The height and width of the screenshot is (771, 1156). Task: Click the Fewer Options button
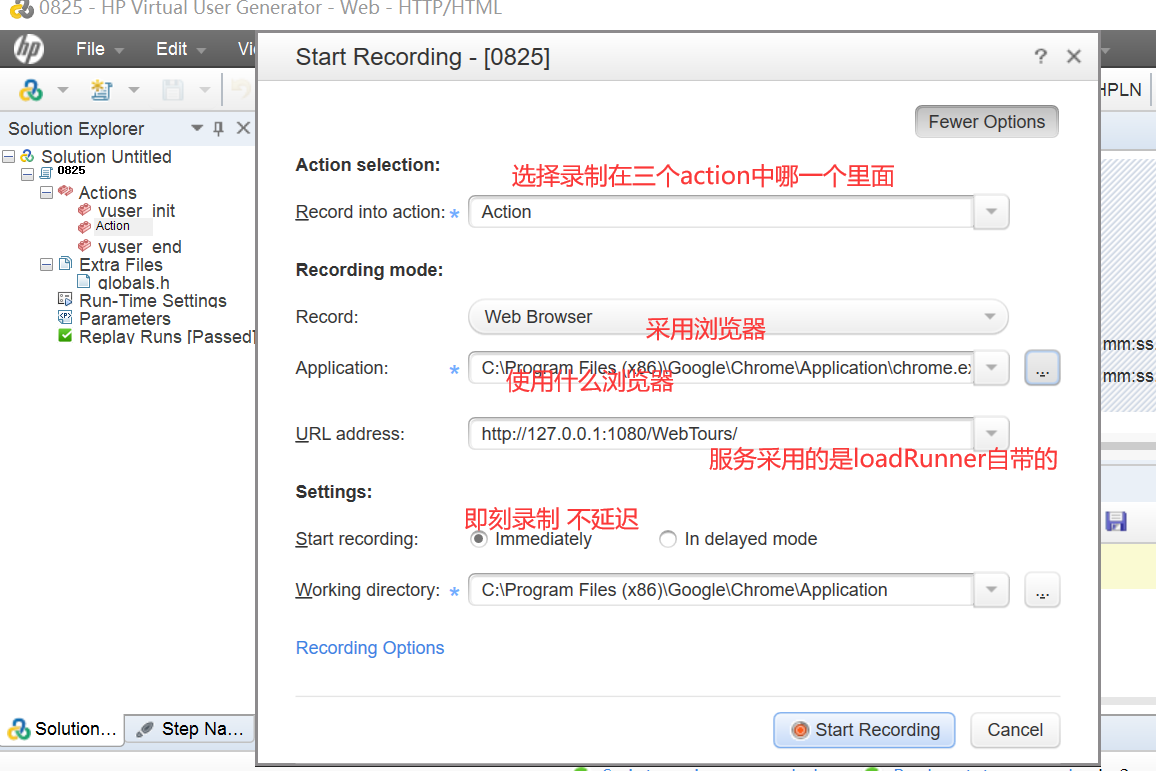pos(986,122)
